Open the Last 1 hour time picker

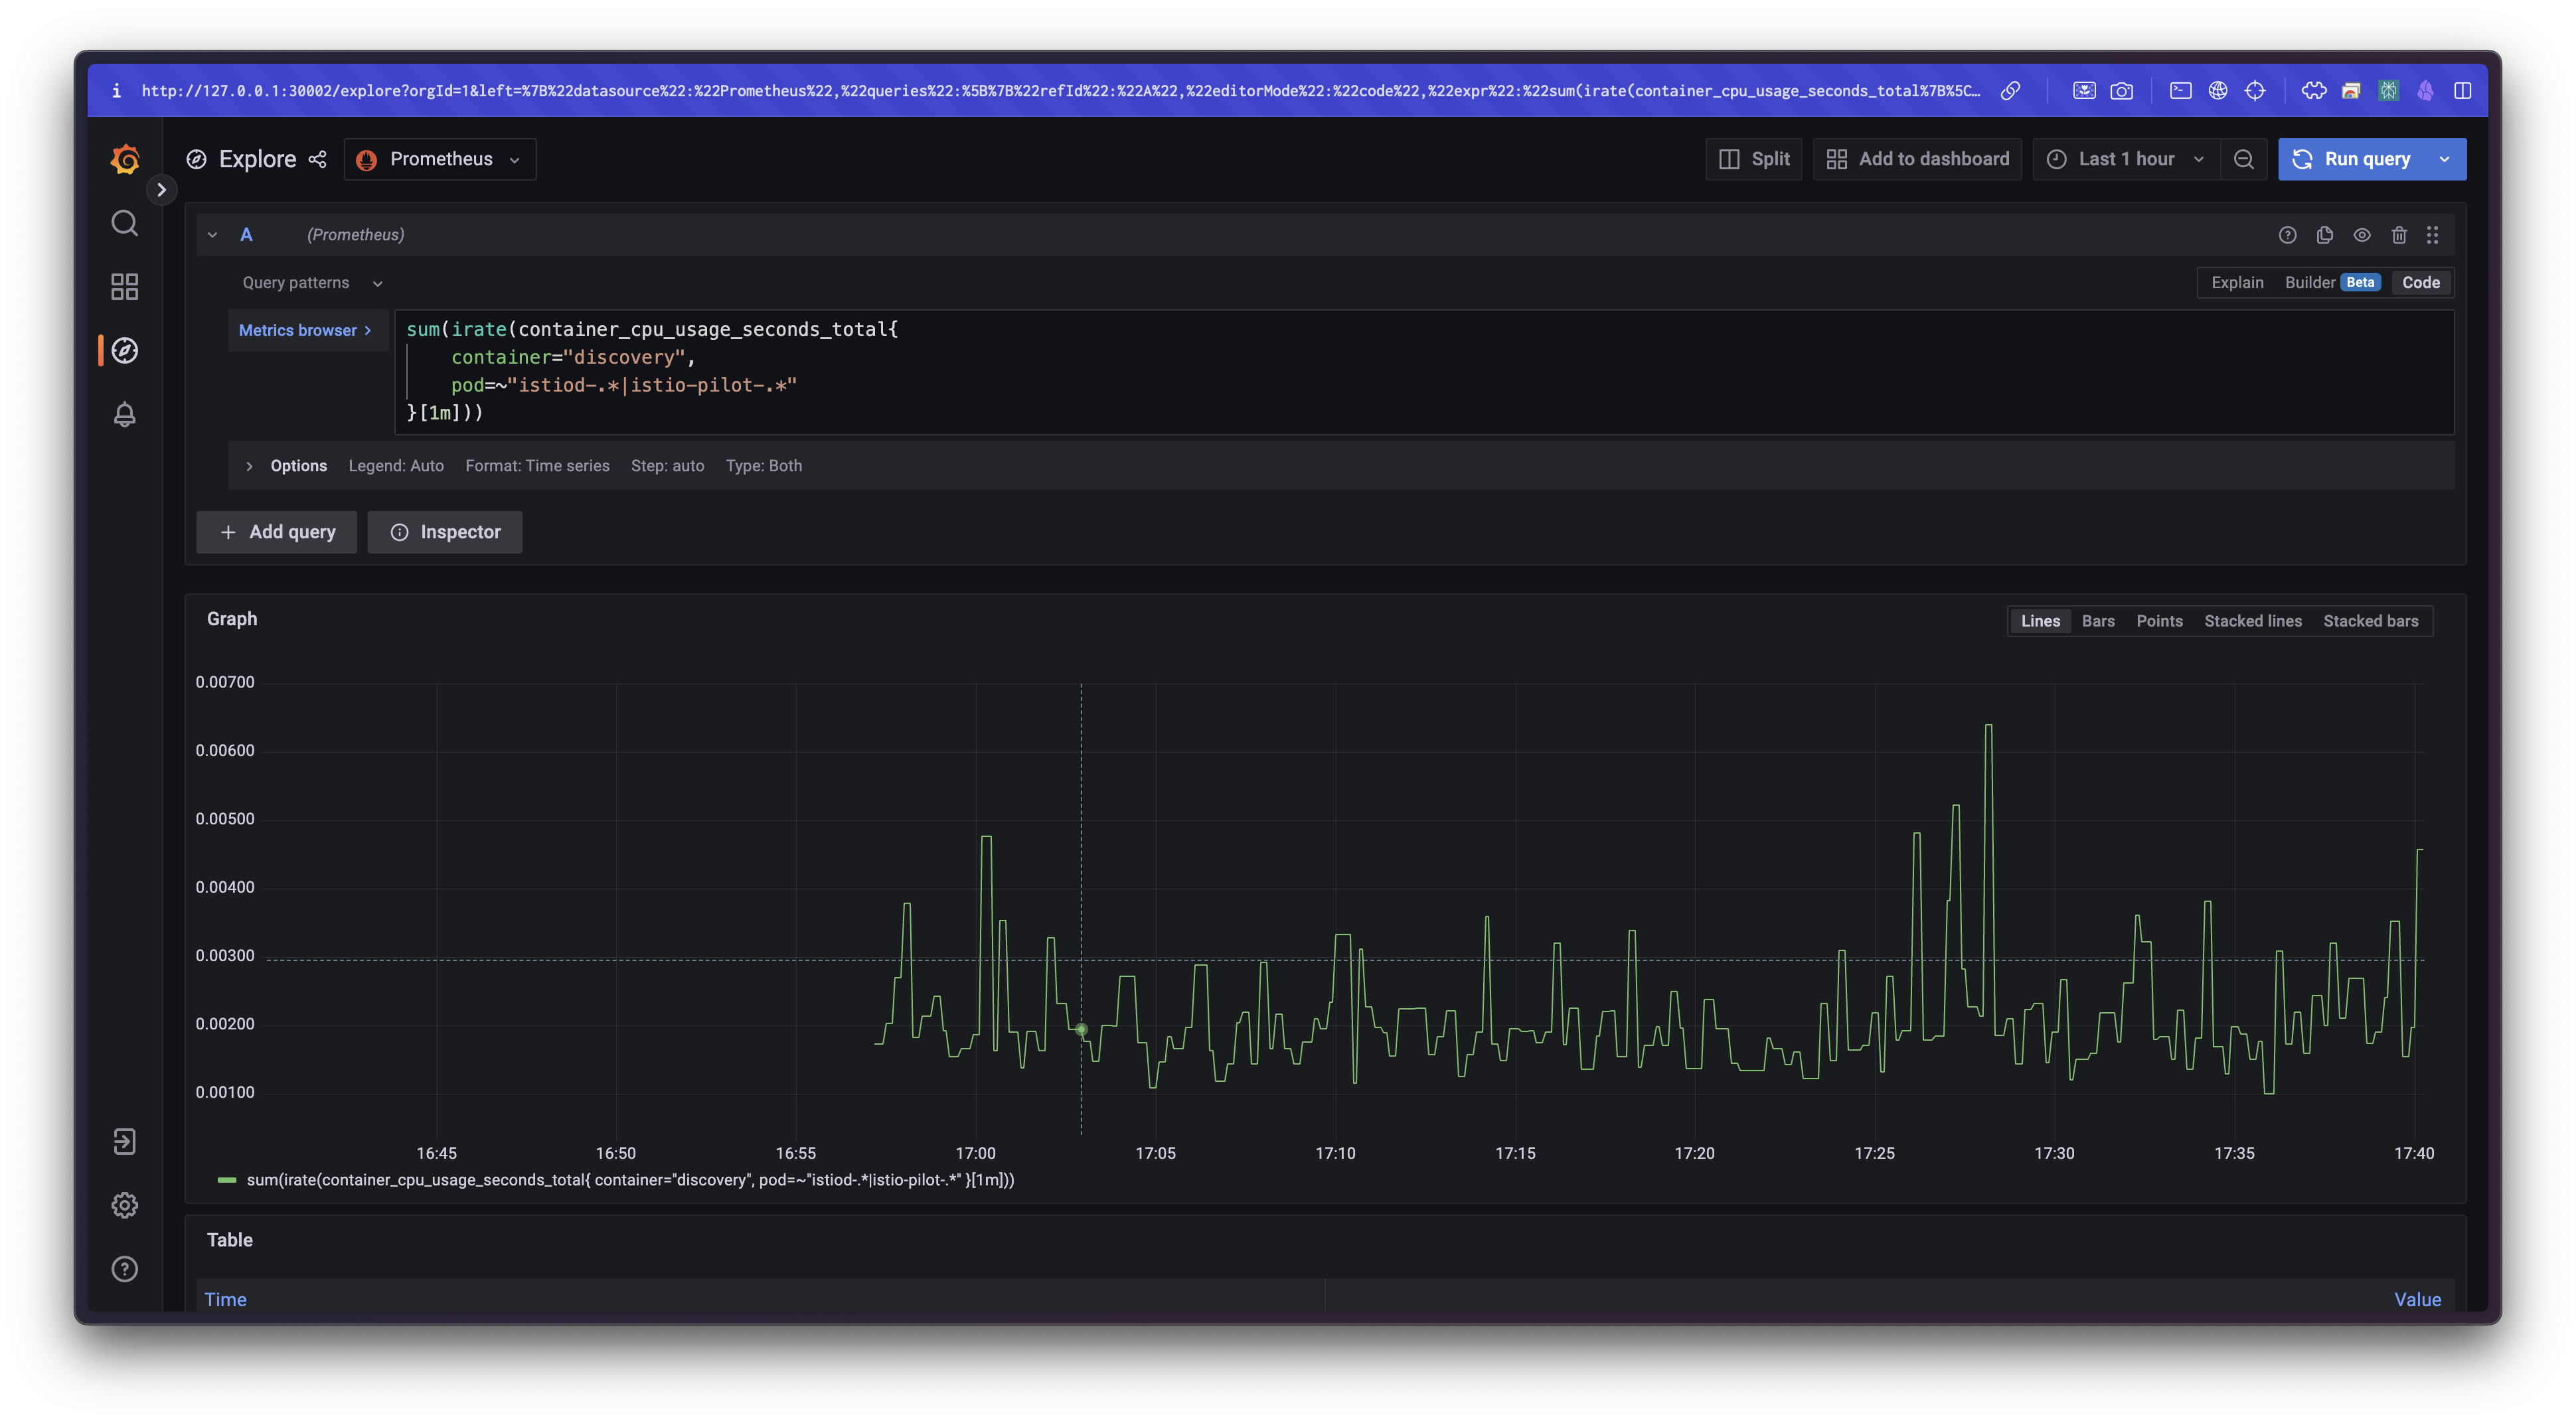[2125, 159]
